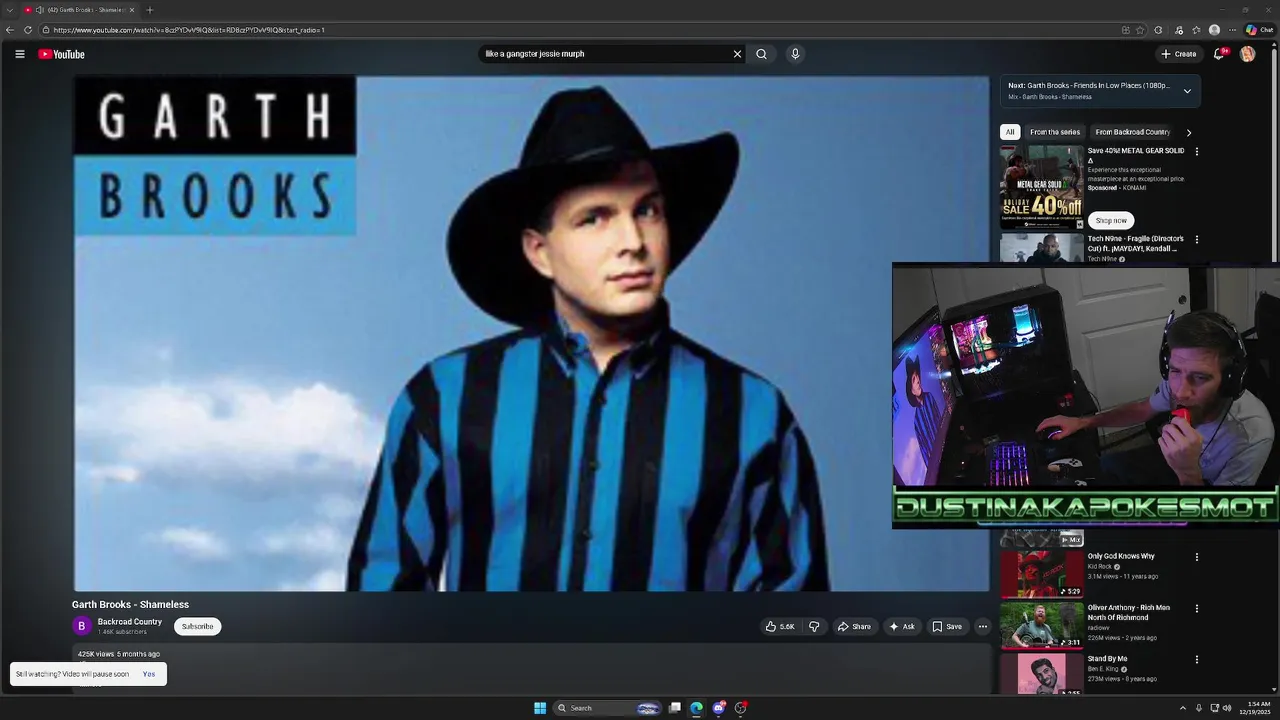
Task: Open the Backroad Country channel name link
Action: pos(130,622)
